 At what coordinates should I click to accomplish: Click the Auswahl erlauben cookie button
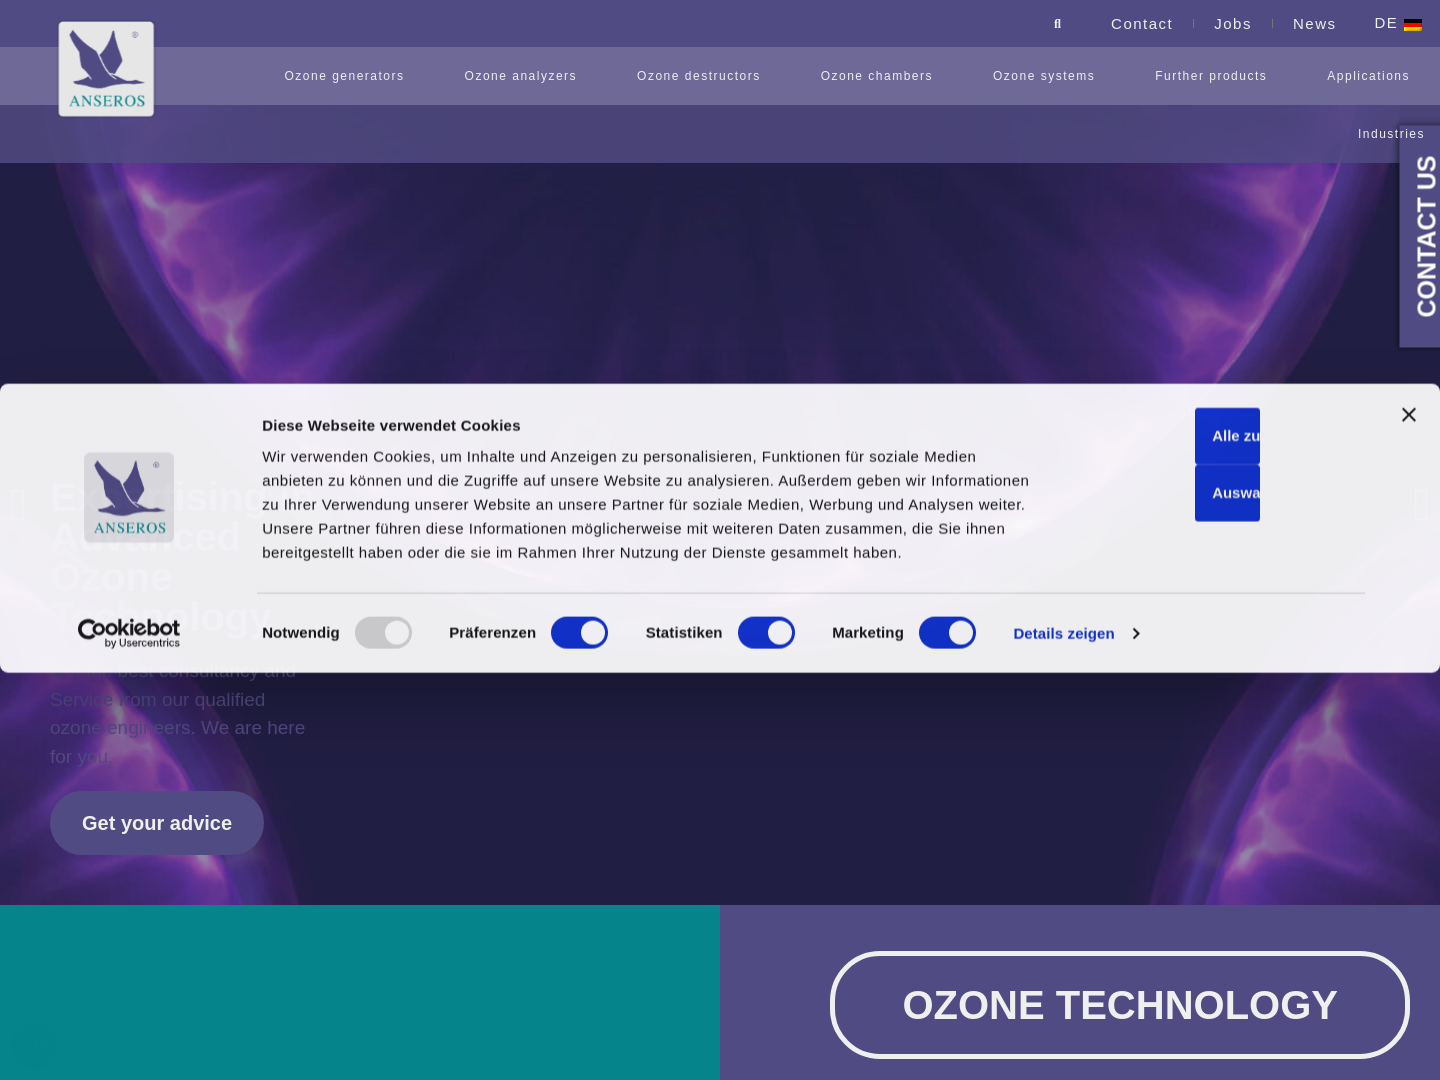click(1227, 493)
